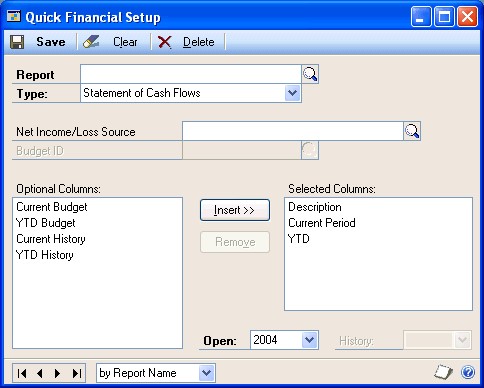
Task: Go to last record navigation arrow
Action: [77, 373]
